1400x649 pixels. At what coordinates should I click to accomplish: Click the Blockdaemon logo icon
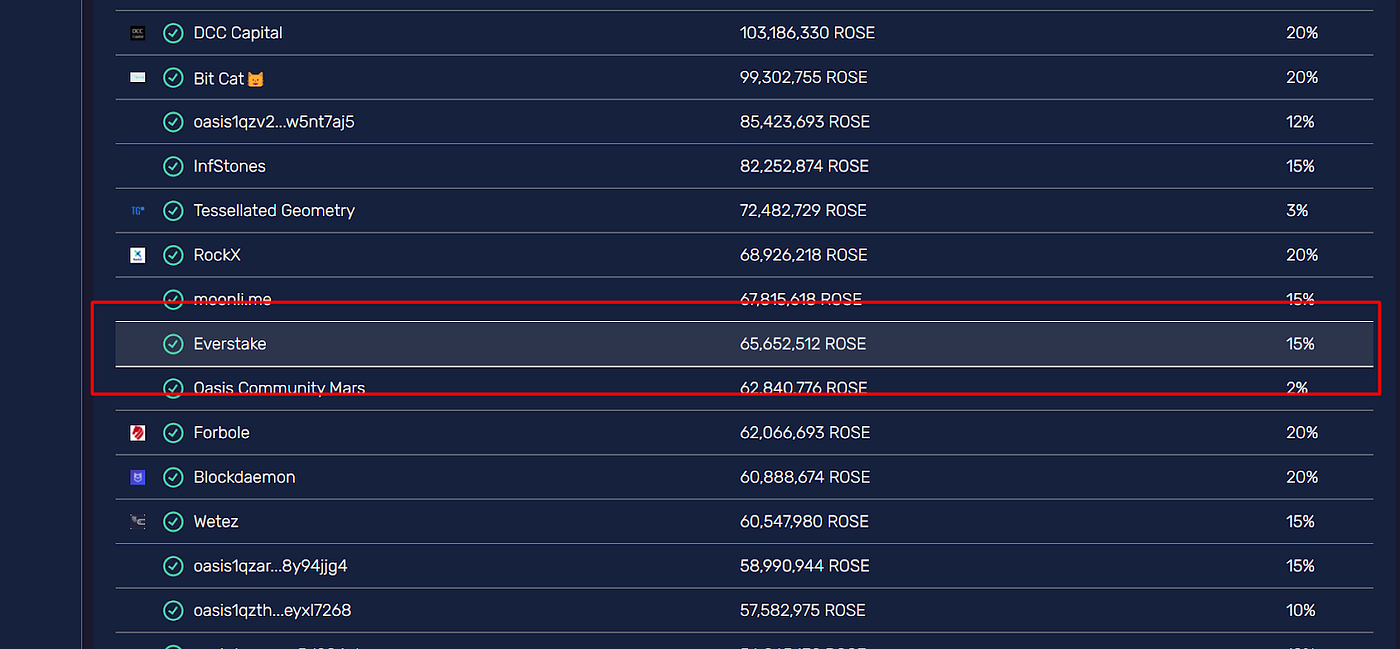tap(138, 477)
